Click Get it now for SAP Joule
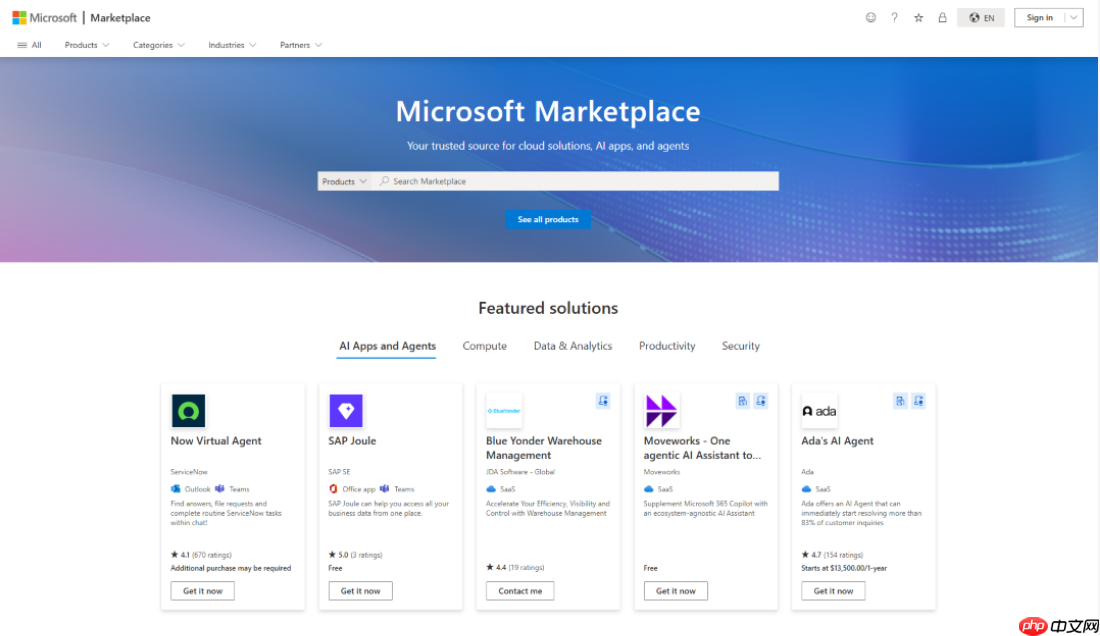1100x636 pixels. click(x=360, y=590)
